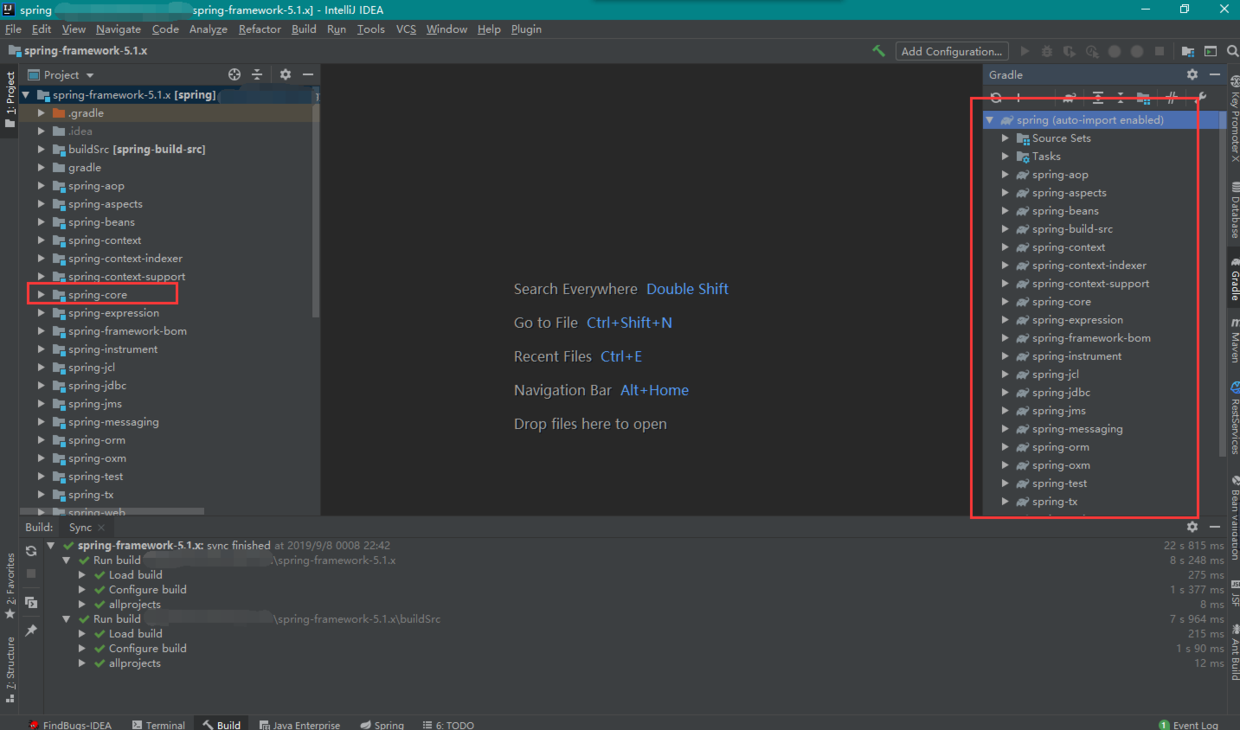Open the Z: Structure side tab
The width and height of the screenshot is (1240, 730).
10,670
